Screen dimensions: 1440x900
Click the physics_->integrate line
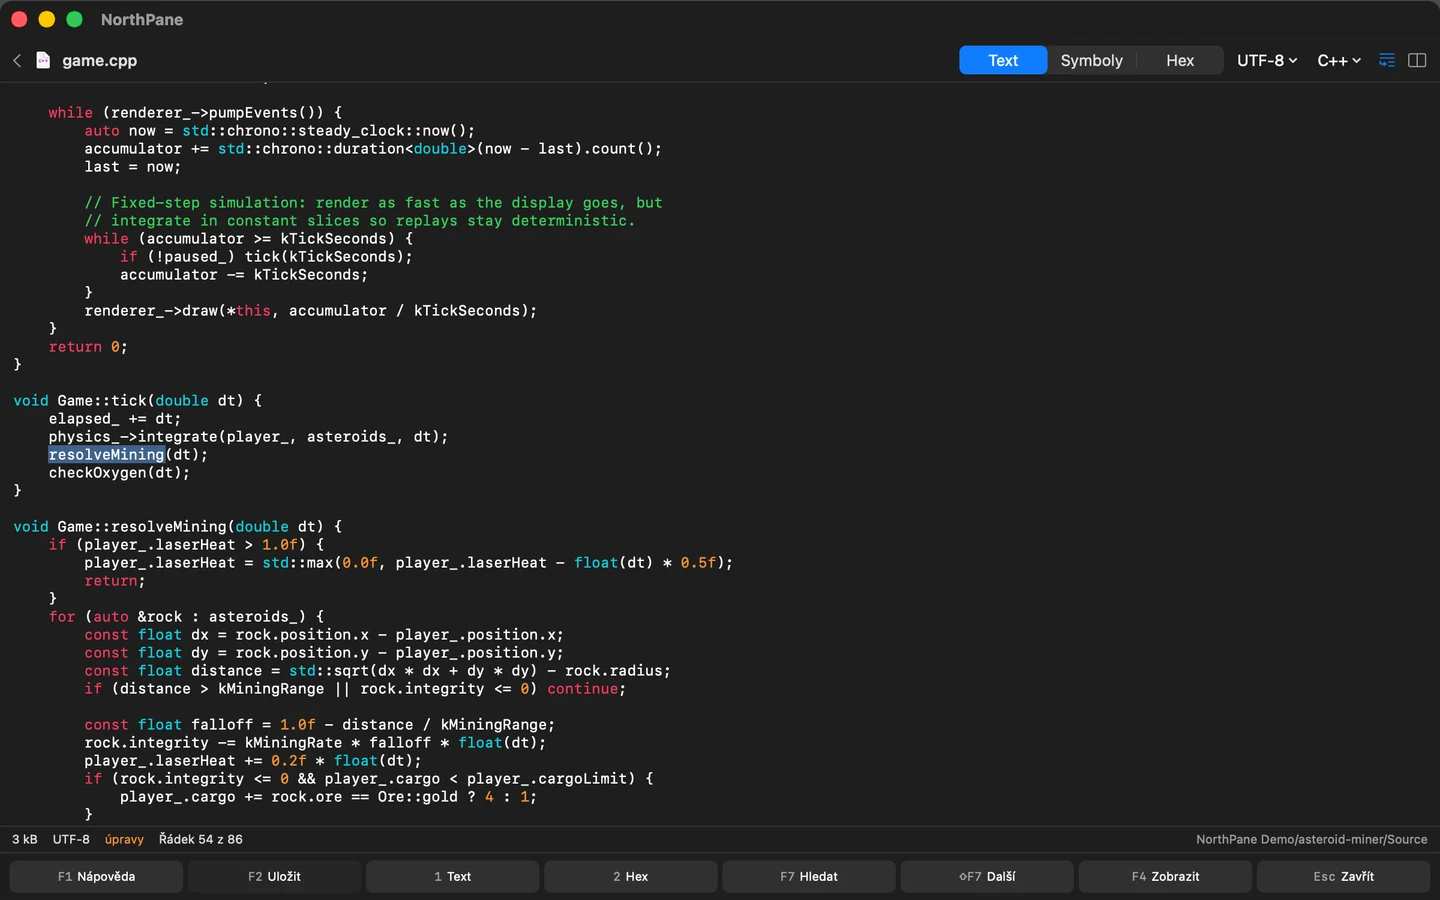pyautogui.click(x=248, y=436)
